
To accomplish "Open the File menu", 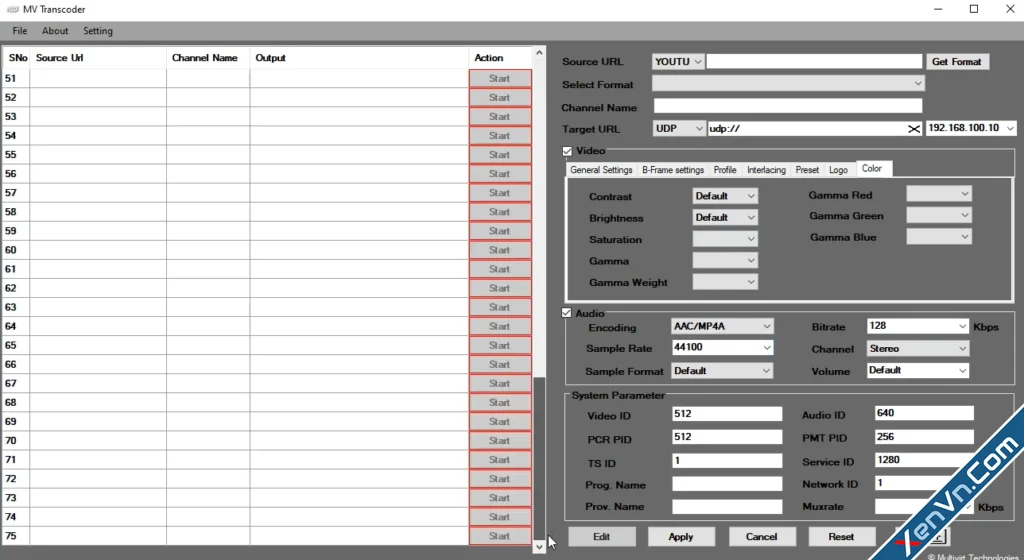I will pyautogui.click(x=20, y=31).
